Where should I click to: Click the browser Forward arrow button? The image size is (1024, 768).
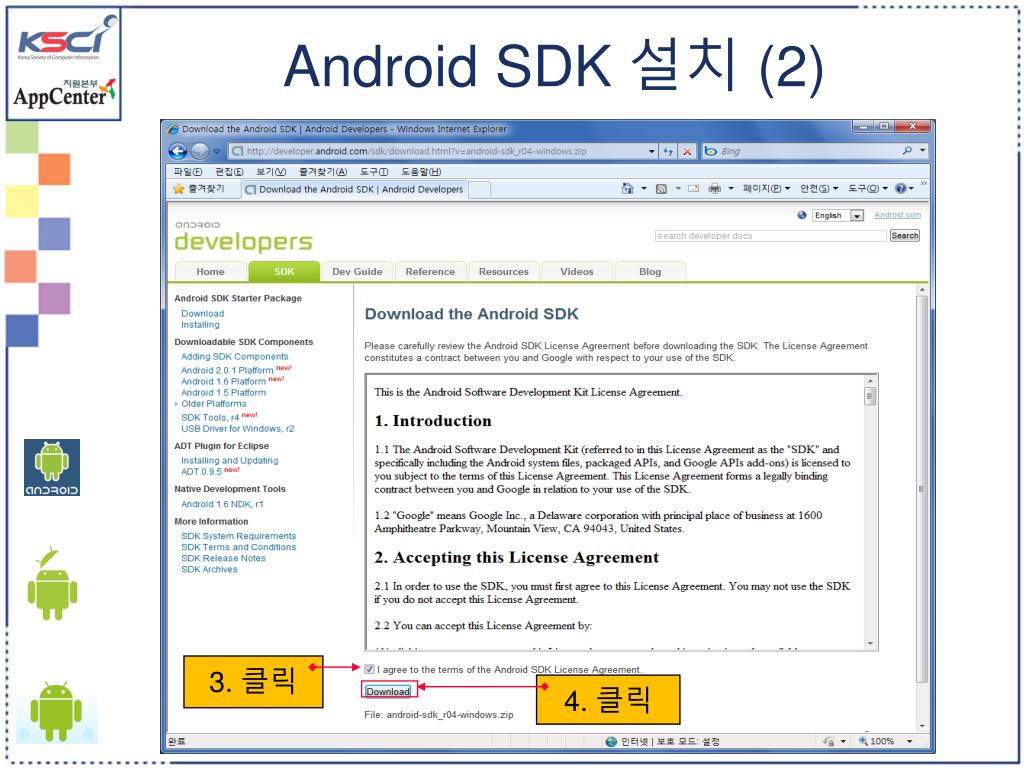tap(200, 151)
